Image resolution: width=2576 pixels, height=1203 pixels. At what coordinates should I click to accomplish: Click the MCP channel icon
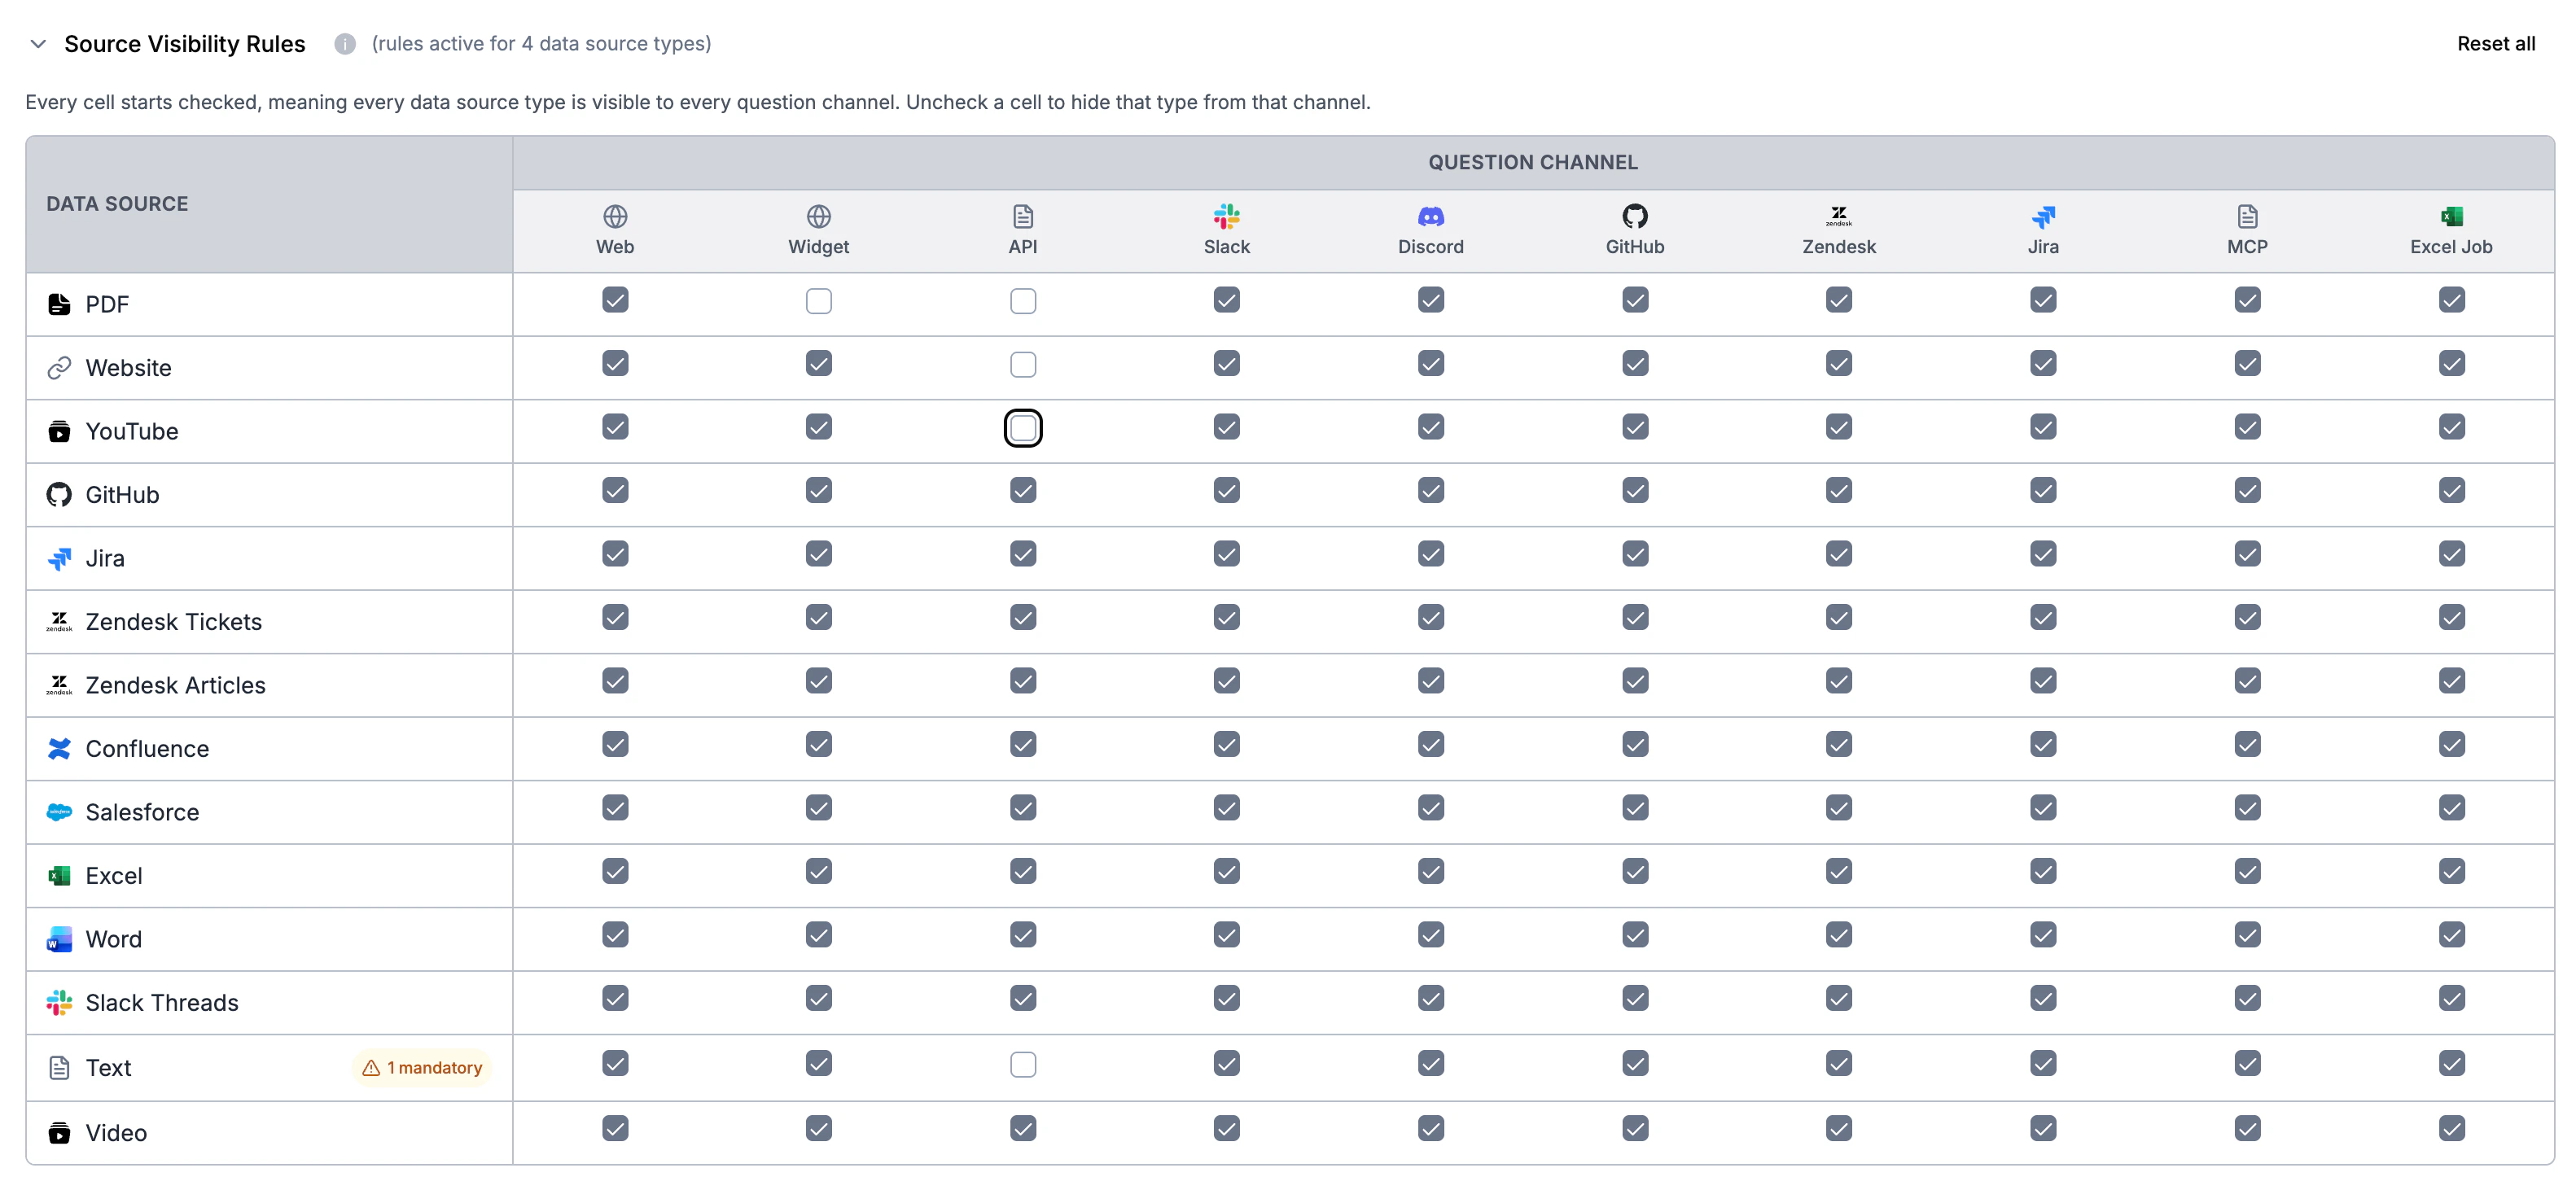point(2247,216)
